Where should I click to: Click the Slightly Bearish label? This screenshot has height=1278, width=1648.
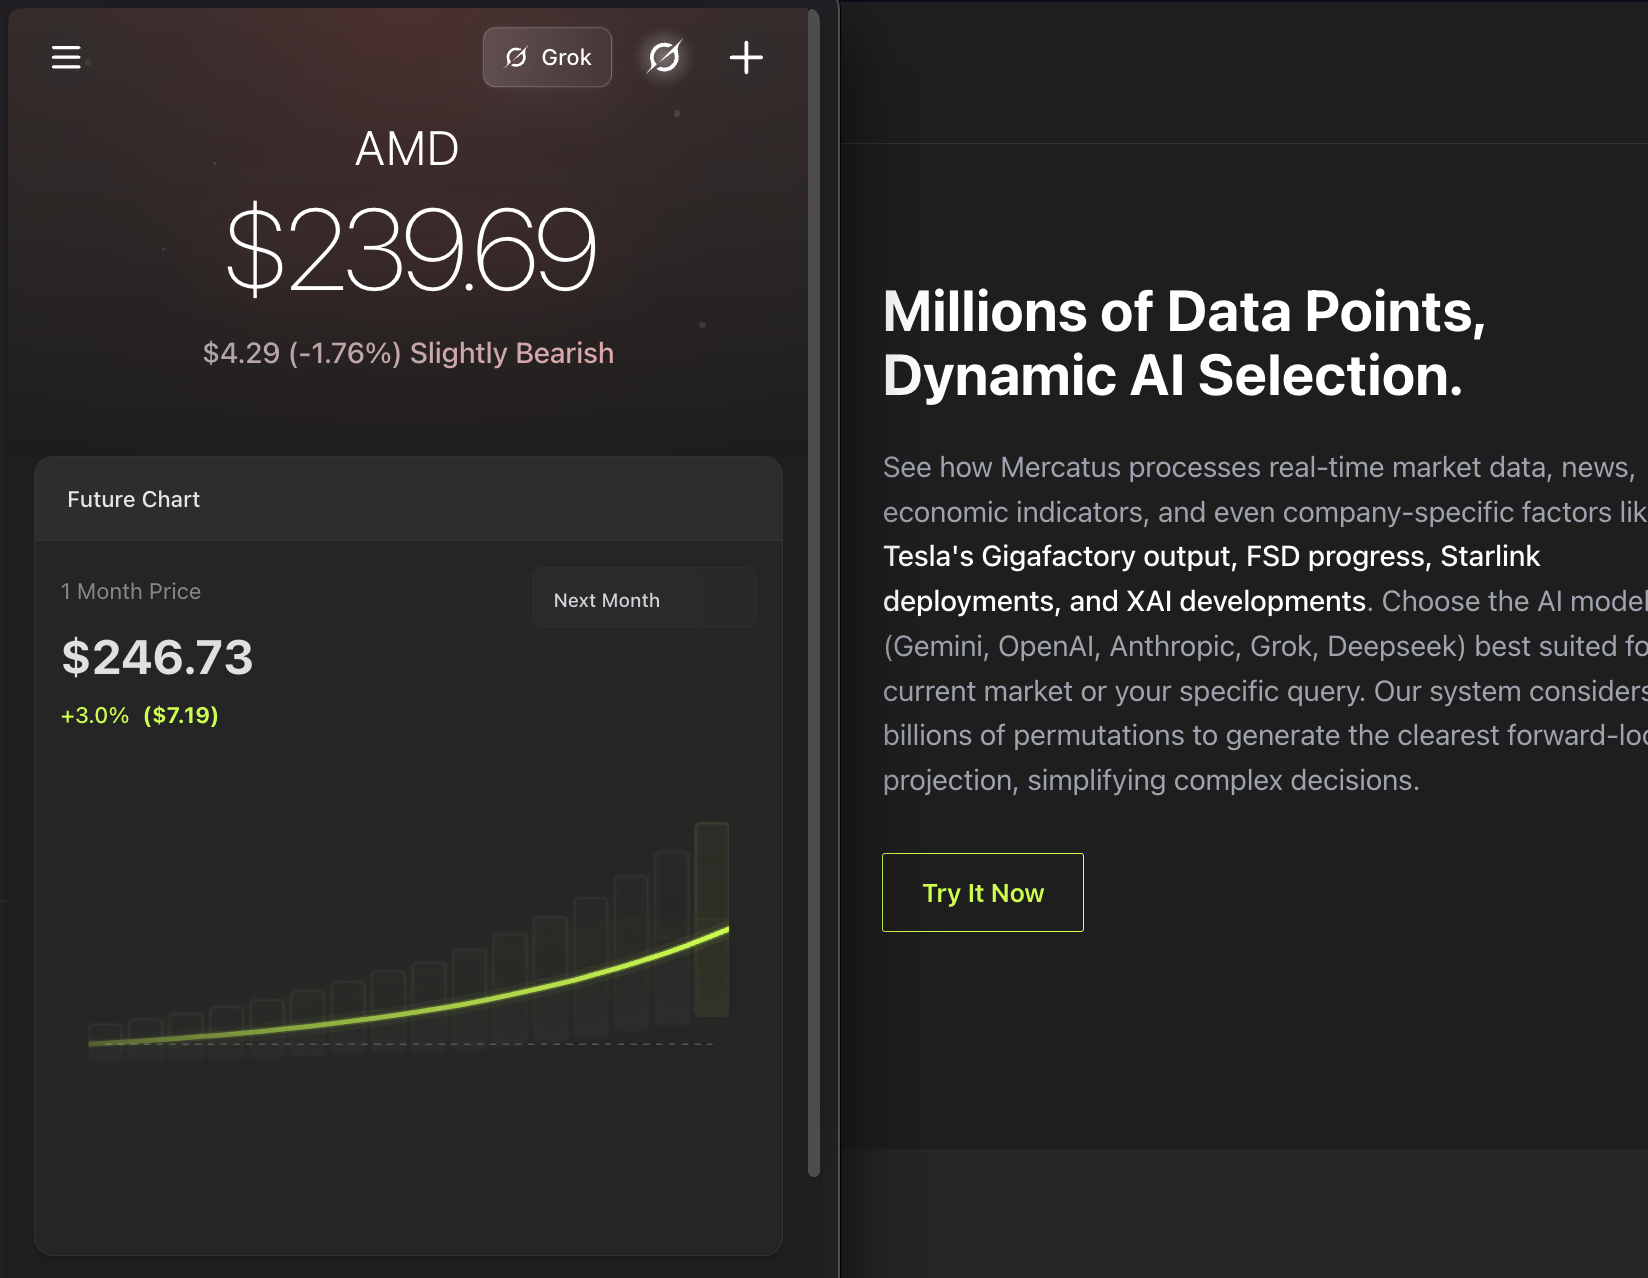point(512,353)
